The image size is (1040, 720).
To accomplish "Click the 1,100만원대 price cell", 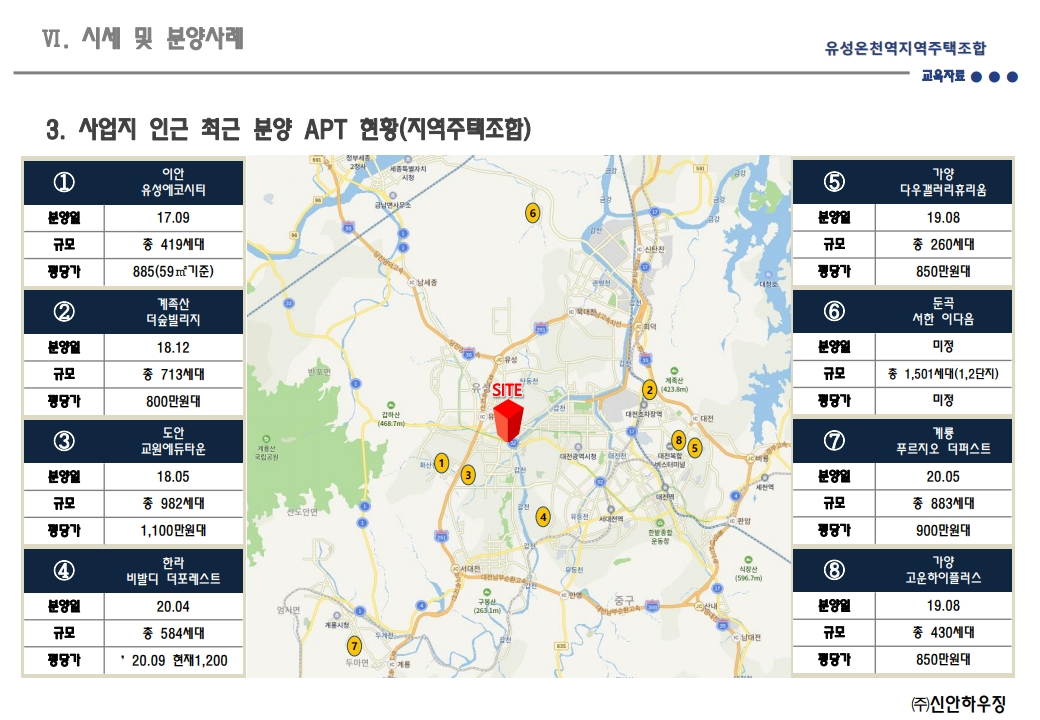I will pos(173,530).
